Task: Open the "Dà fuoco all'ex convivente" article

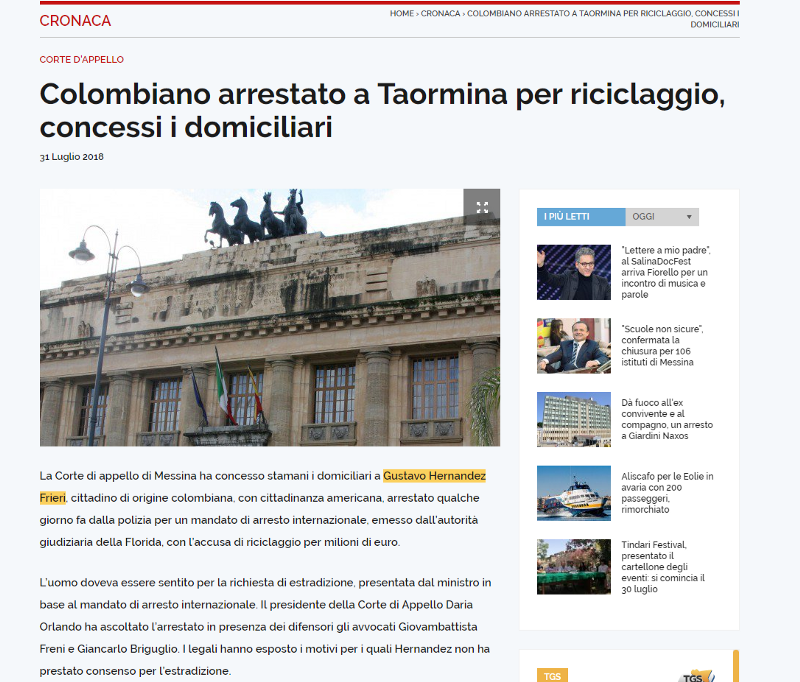Action: (x=666, y=419)
